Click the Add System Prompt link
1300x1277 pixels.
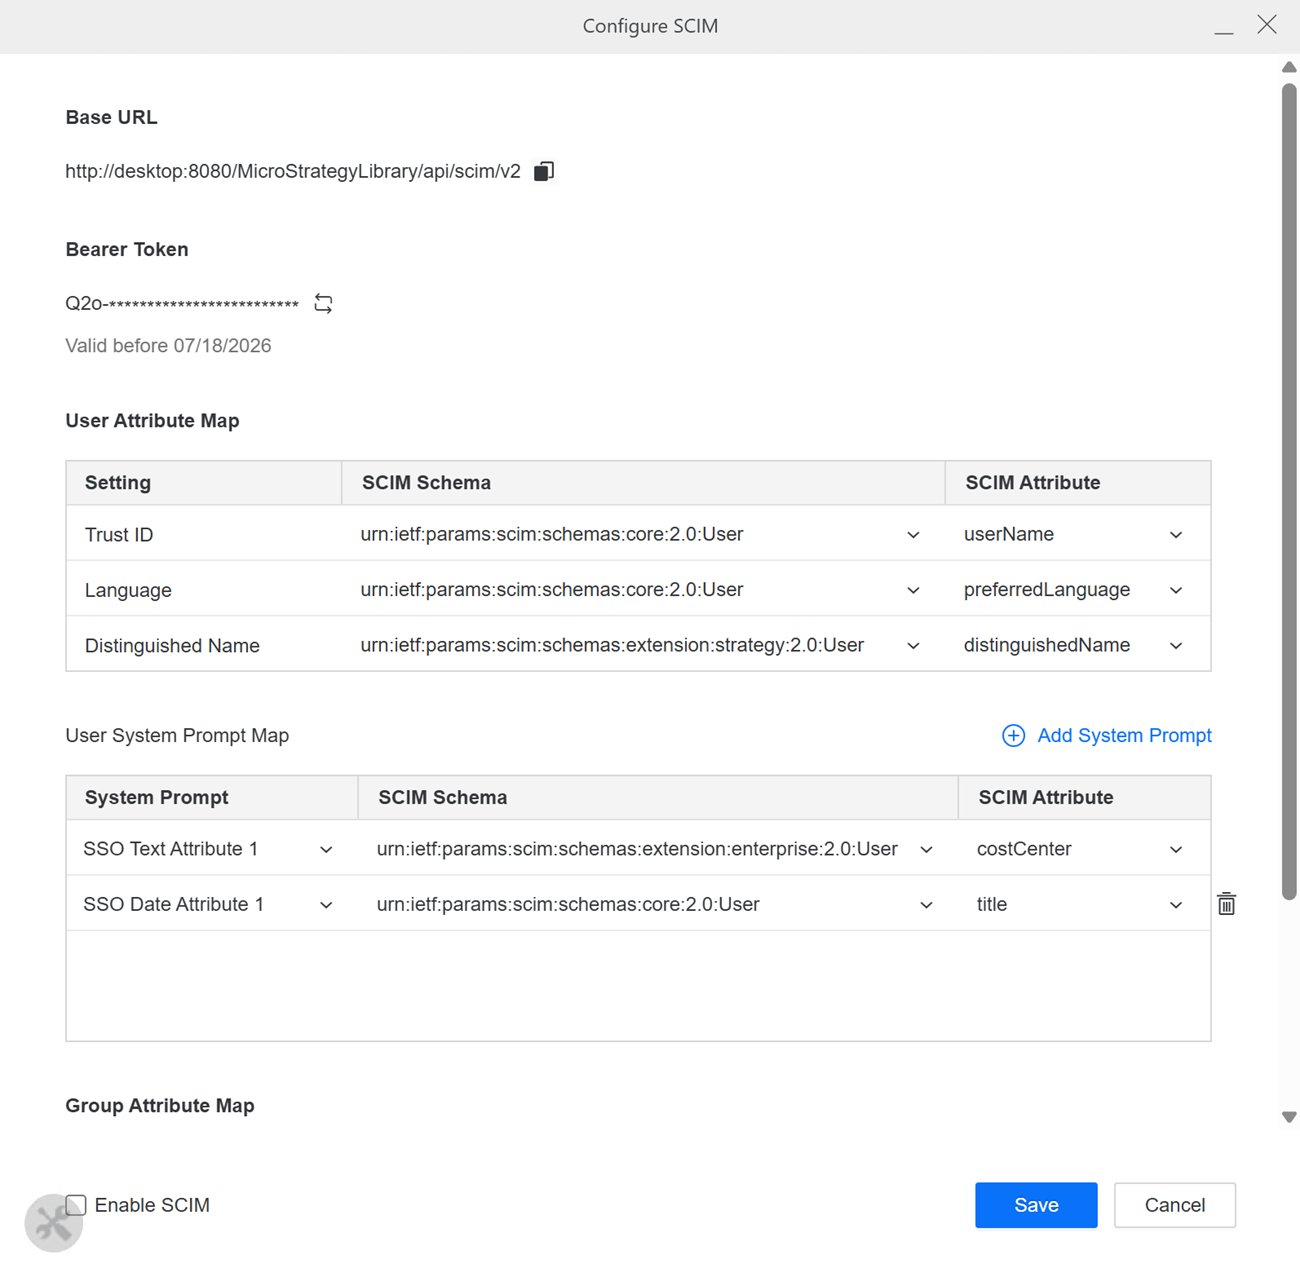tap(1123, 736)
